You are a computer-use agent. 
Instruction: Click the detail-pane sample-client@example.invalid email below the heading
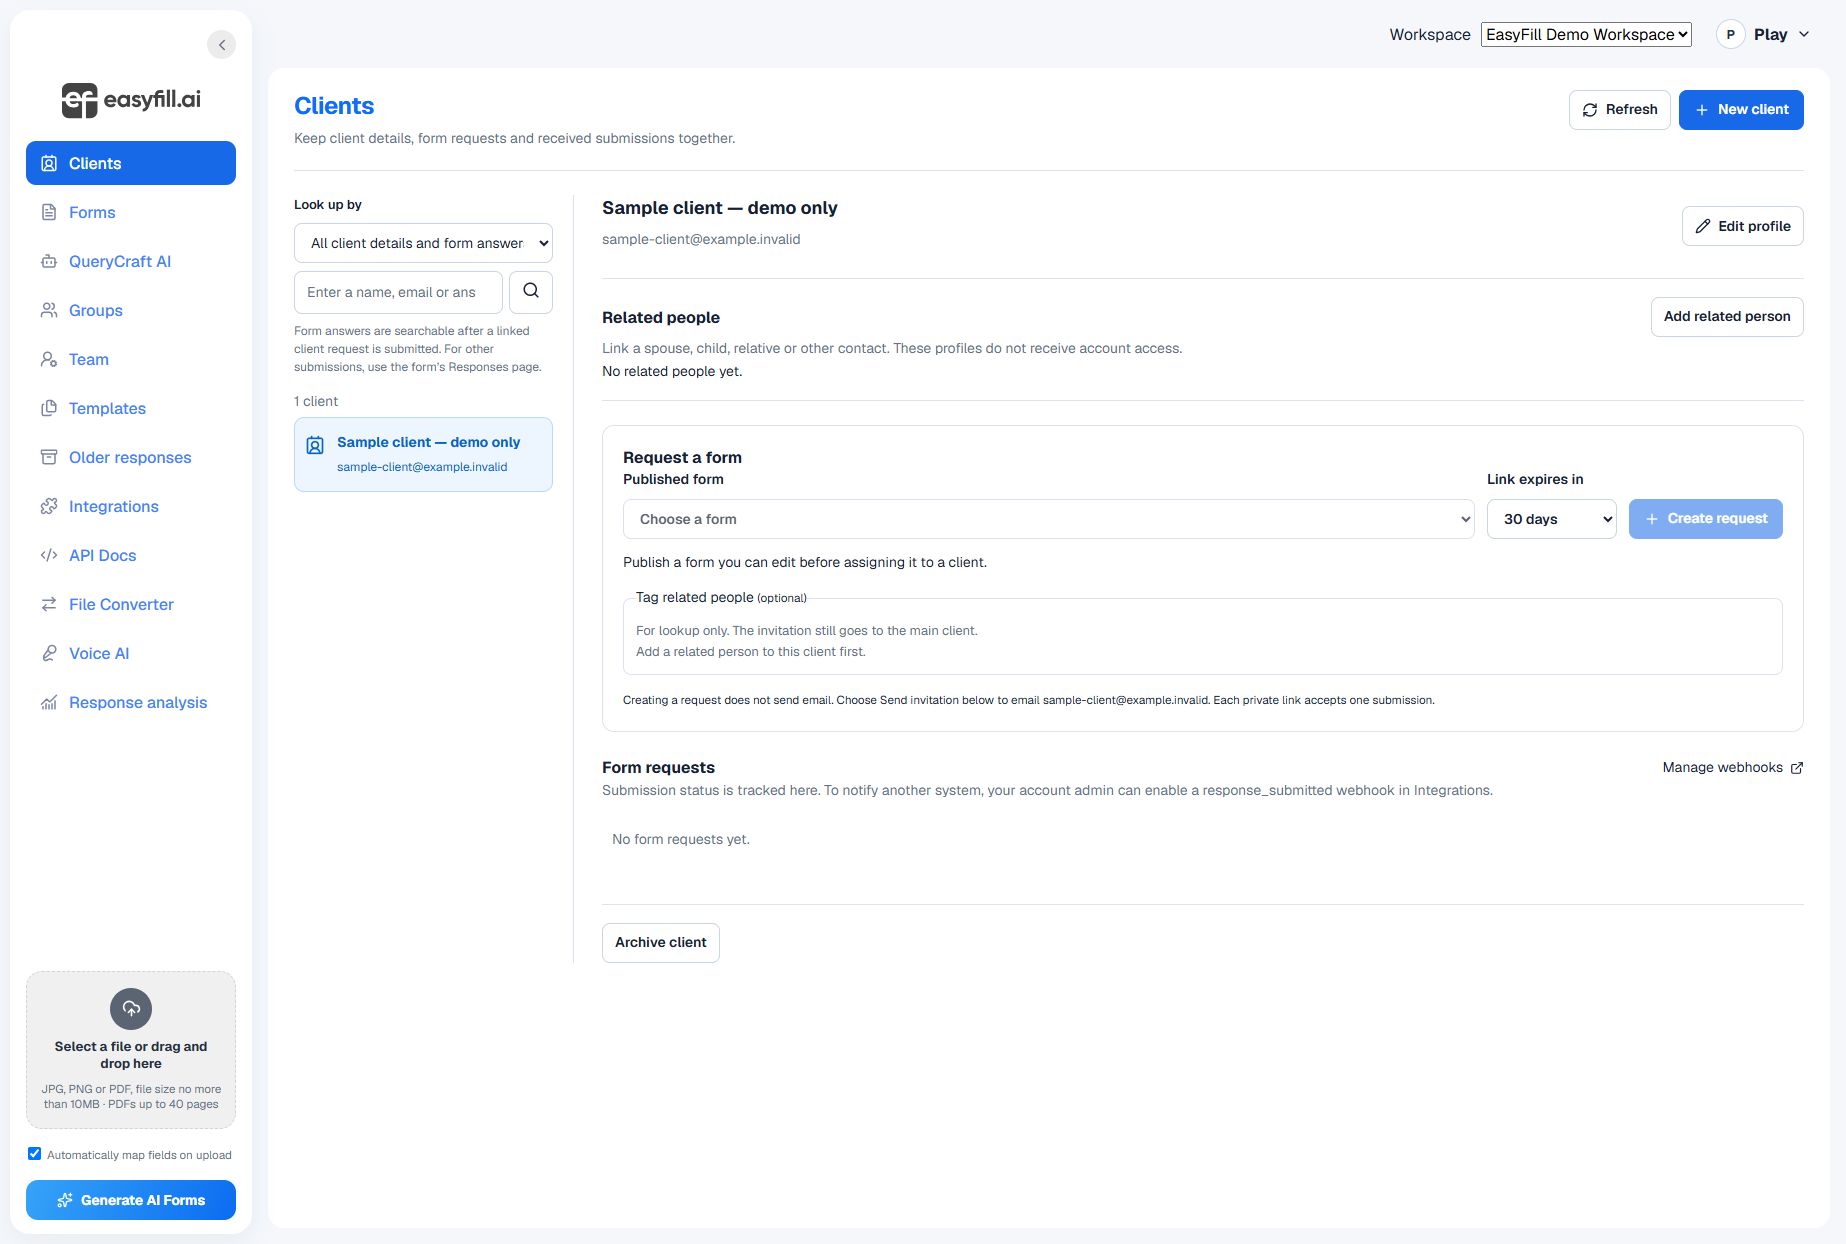point(701,240)
